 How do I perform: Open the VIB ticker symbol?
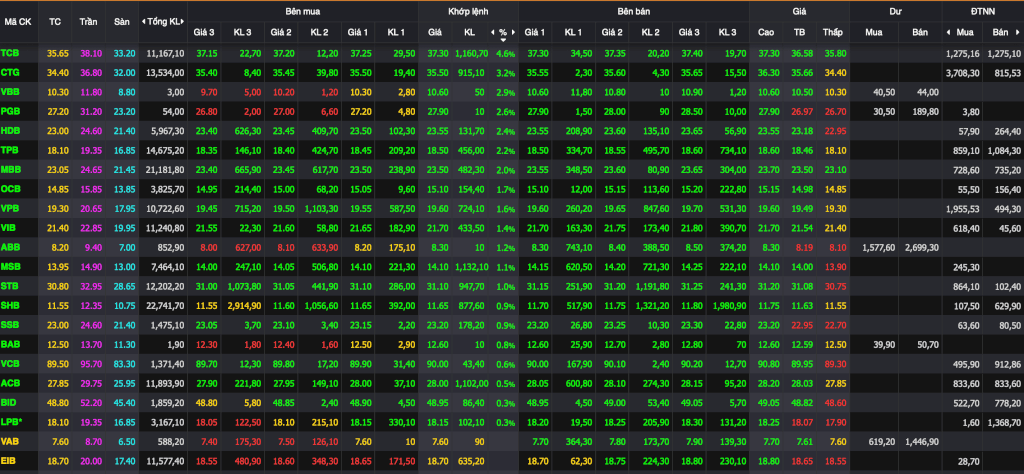click(9, 227)
